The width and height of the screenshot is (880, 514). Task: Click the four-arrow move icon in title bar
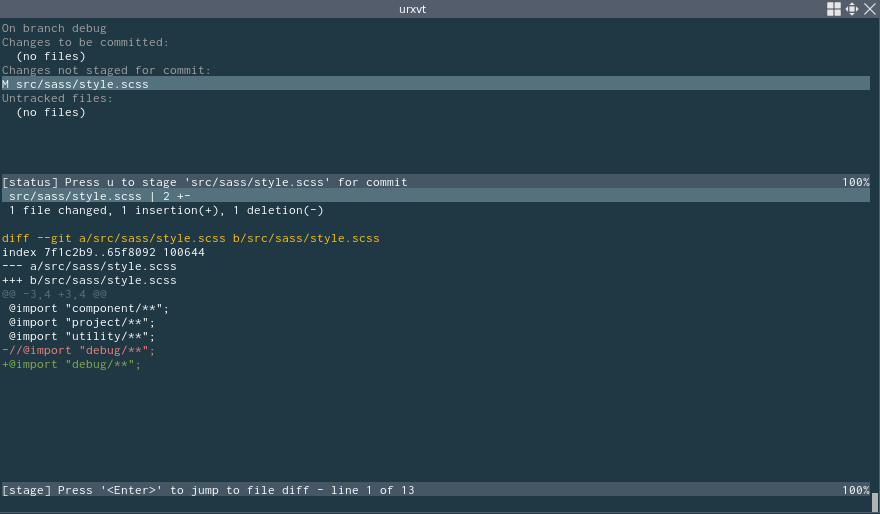pyautogui.click(x=852, y=9)
